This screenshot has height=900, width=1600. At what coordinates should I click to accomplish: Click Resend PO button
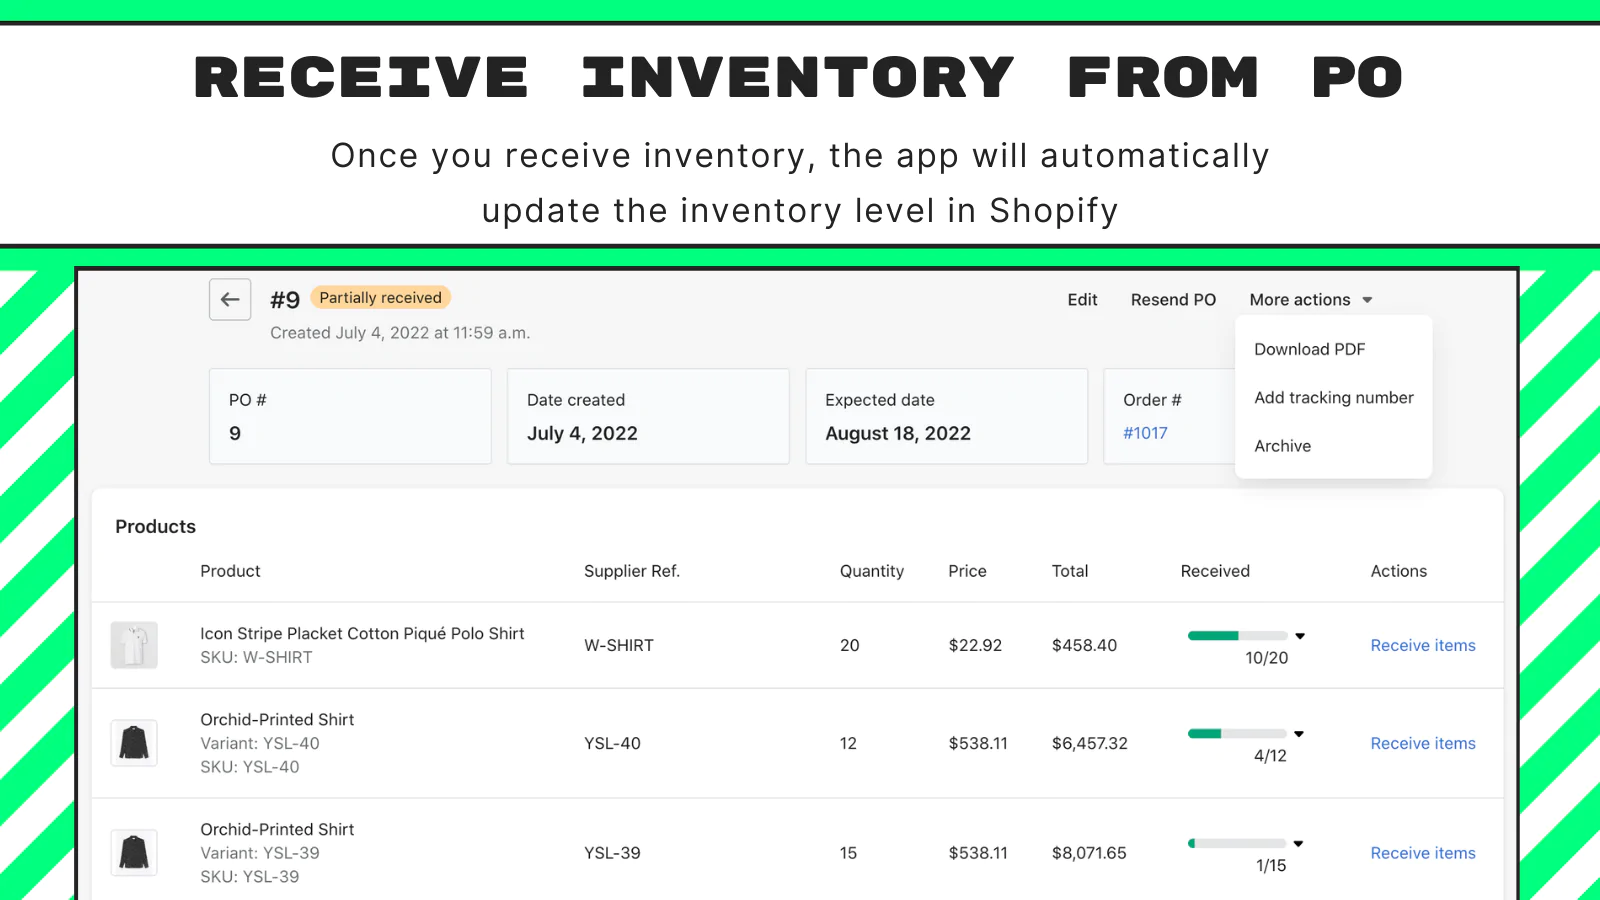[x=1173, y=300]
